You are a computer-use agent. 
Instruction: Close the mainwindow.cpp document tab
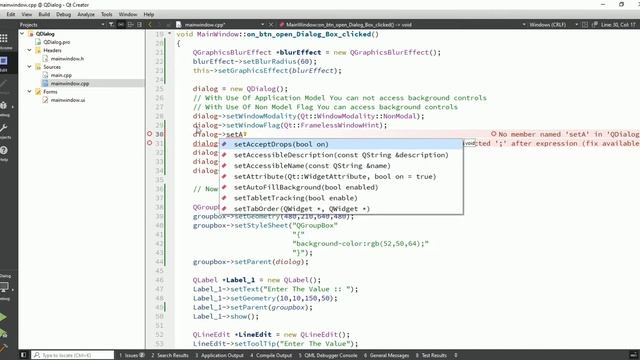point(271,24)
